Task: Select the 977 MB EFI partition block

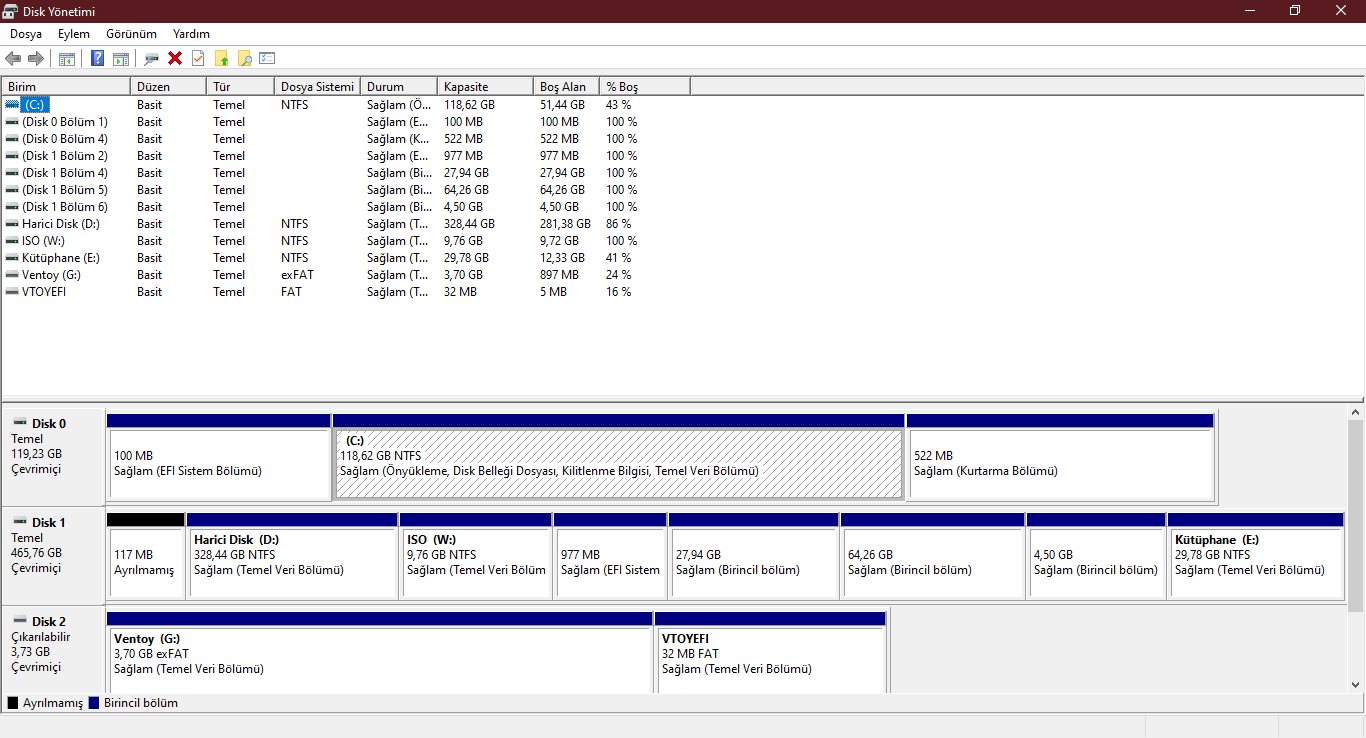Action: point(610,556)
